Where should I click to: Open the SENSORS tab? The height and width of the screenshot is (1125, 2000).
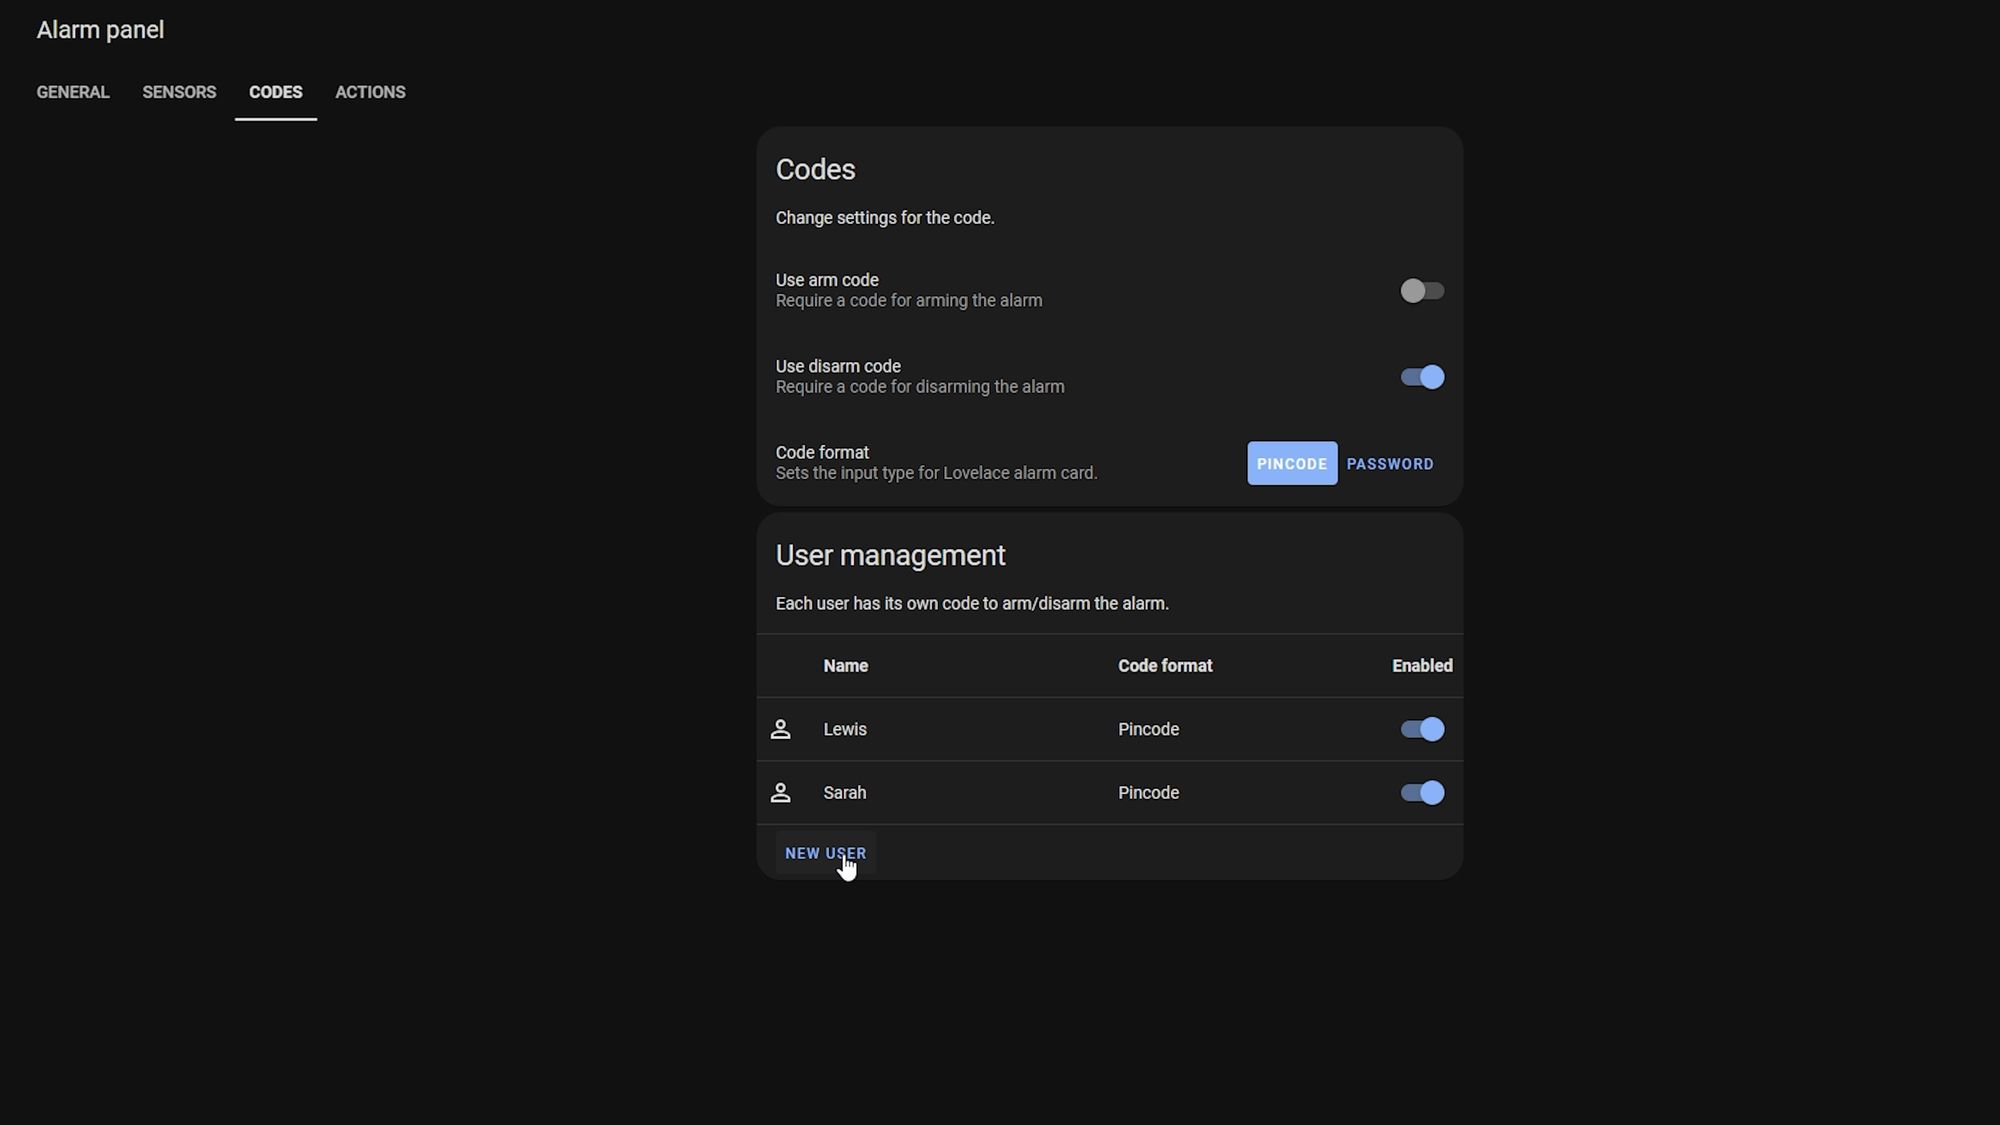(179, 92)
